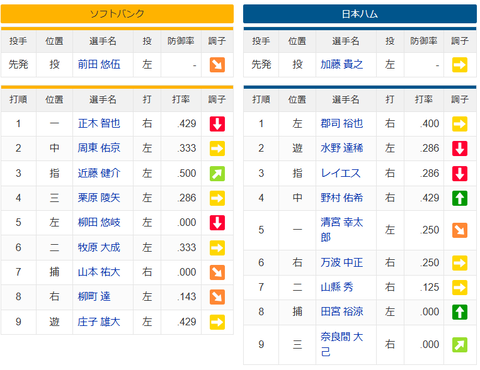Click the 先発 cell in 日本ハム pitcher row
The height and width of the screenshot is (370, 480).
pos(261,64)
